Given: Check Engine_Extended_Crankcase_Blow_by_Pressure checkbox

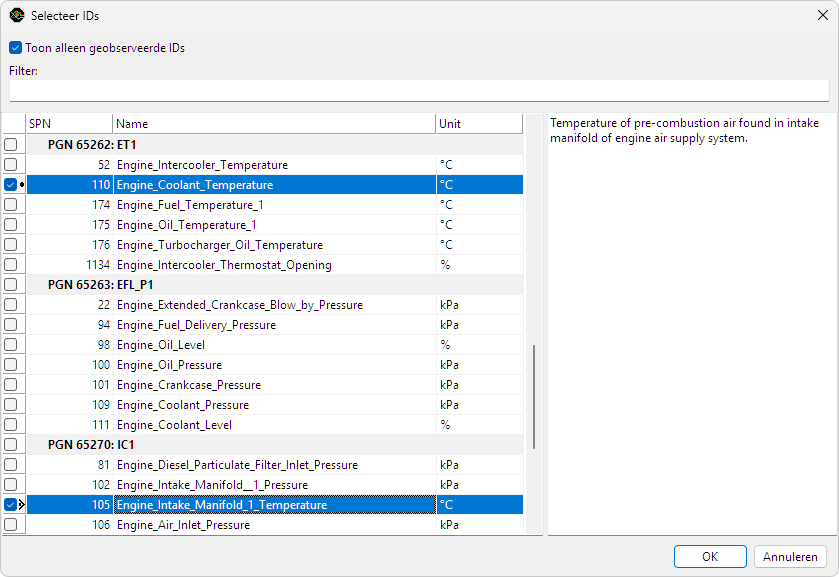Looking at the screenshot, I should 11,305.
